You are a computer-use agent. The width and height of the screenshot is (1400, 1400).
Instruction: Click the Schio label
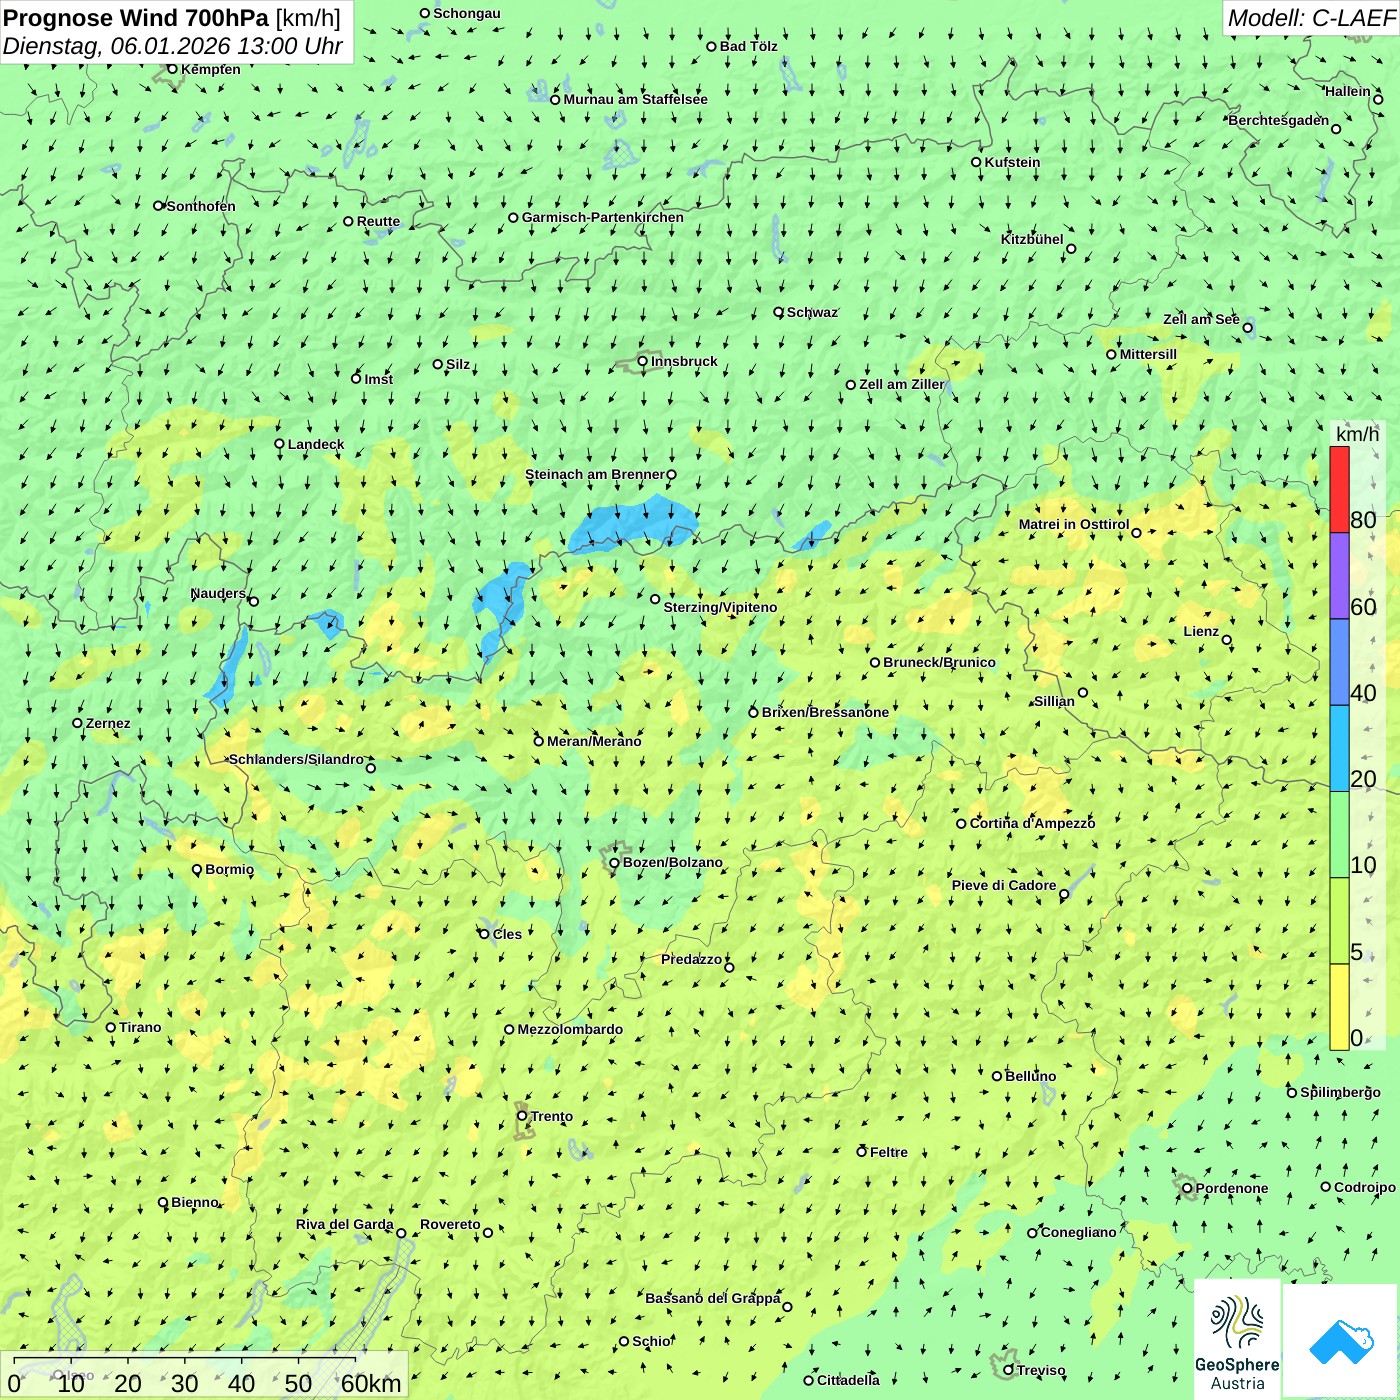652,1341
